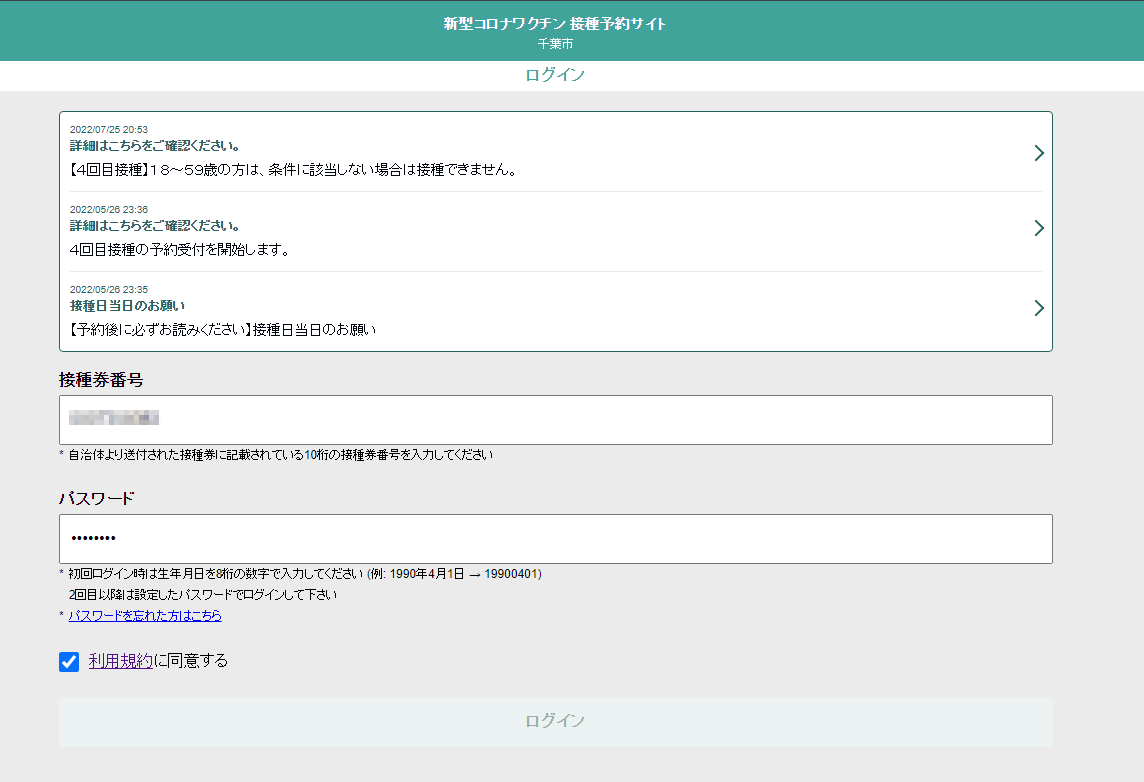Open the パスワードを忘れた方はこちら link
This screenshot has height=782, width=1144.
pos(145,616)
